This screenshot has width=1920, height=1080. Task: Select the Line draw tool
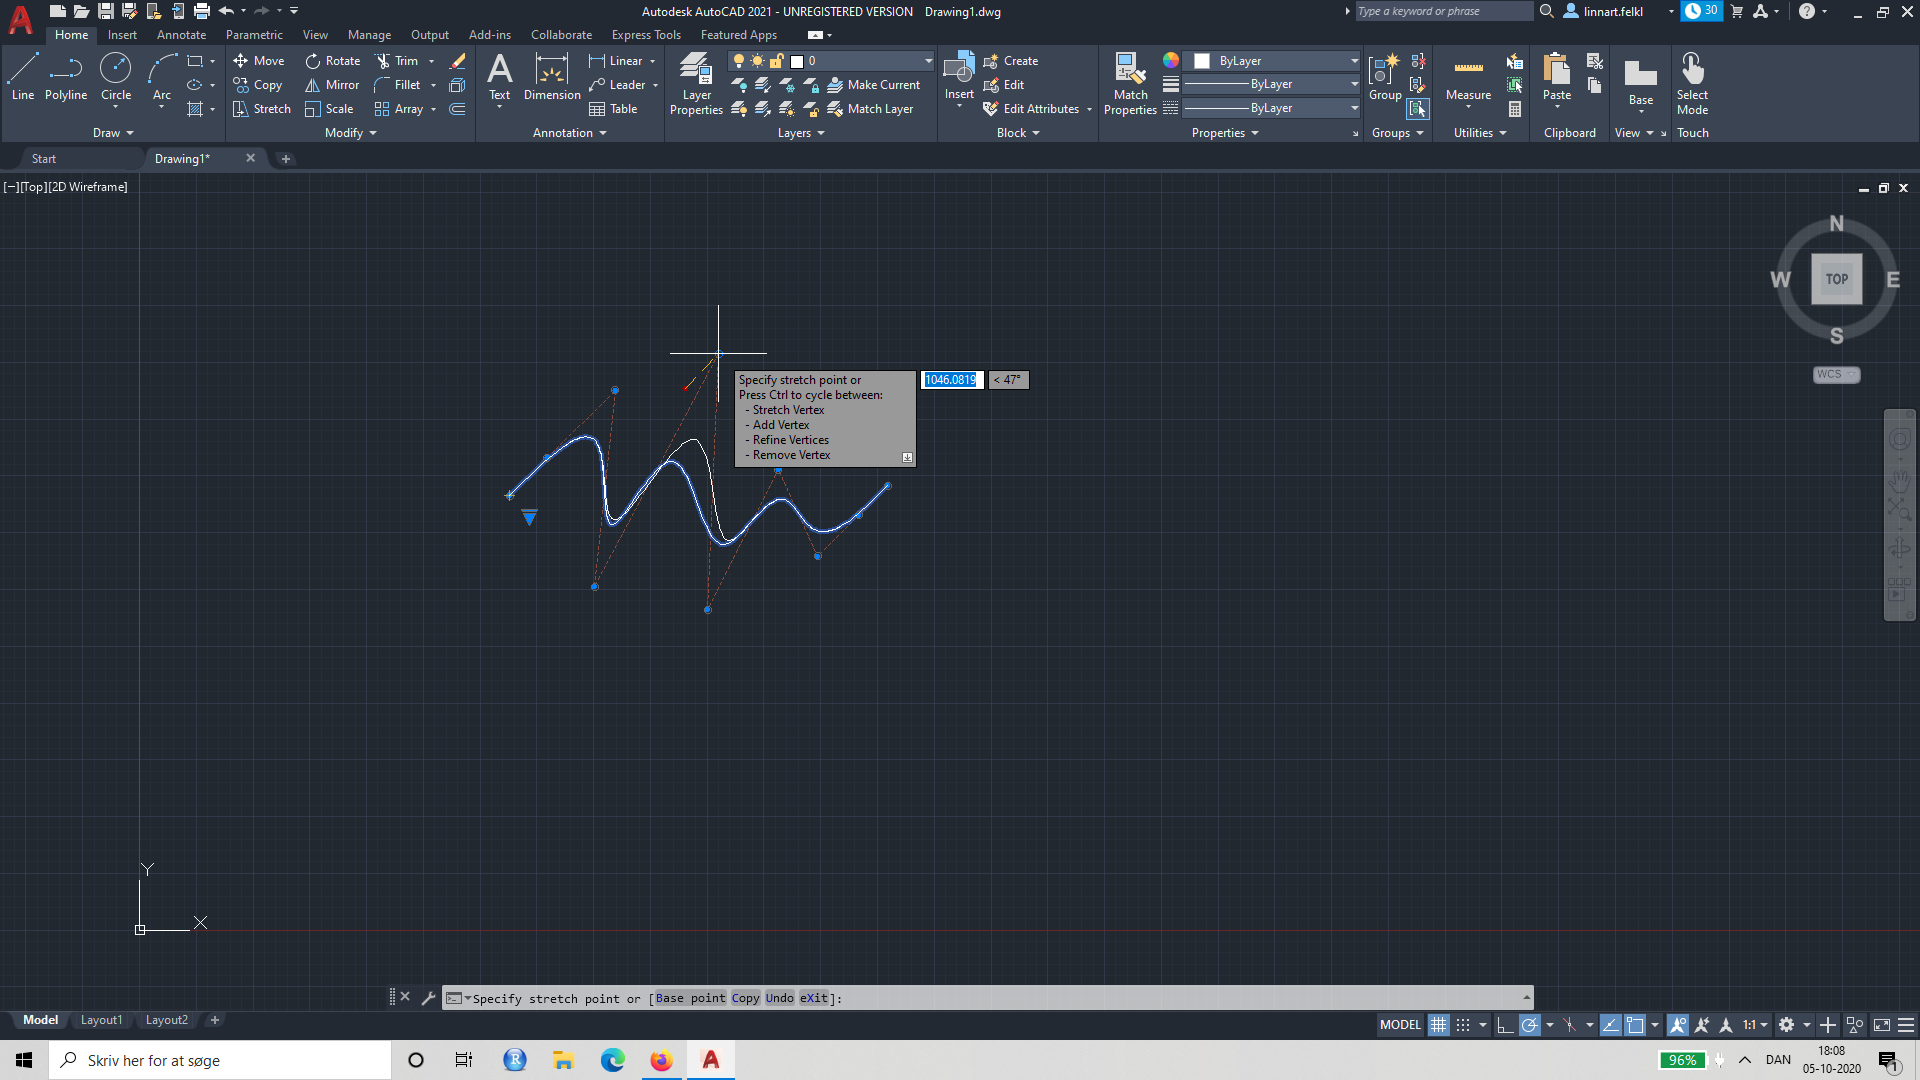(23, 78)
